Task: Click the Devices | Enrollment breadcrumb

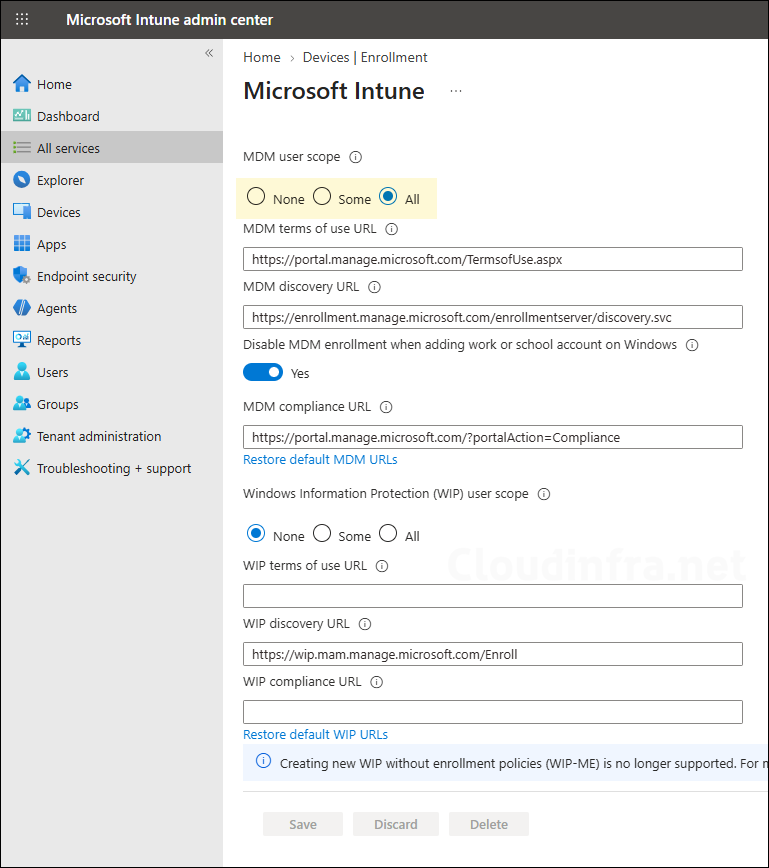Action: [365, 57]
